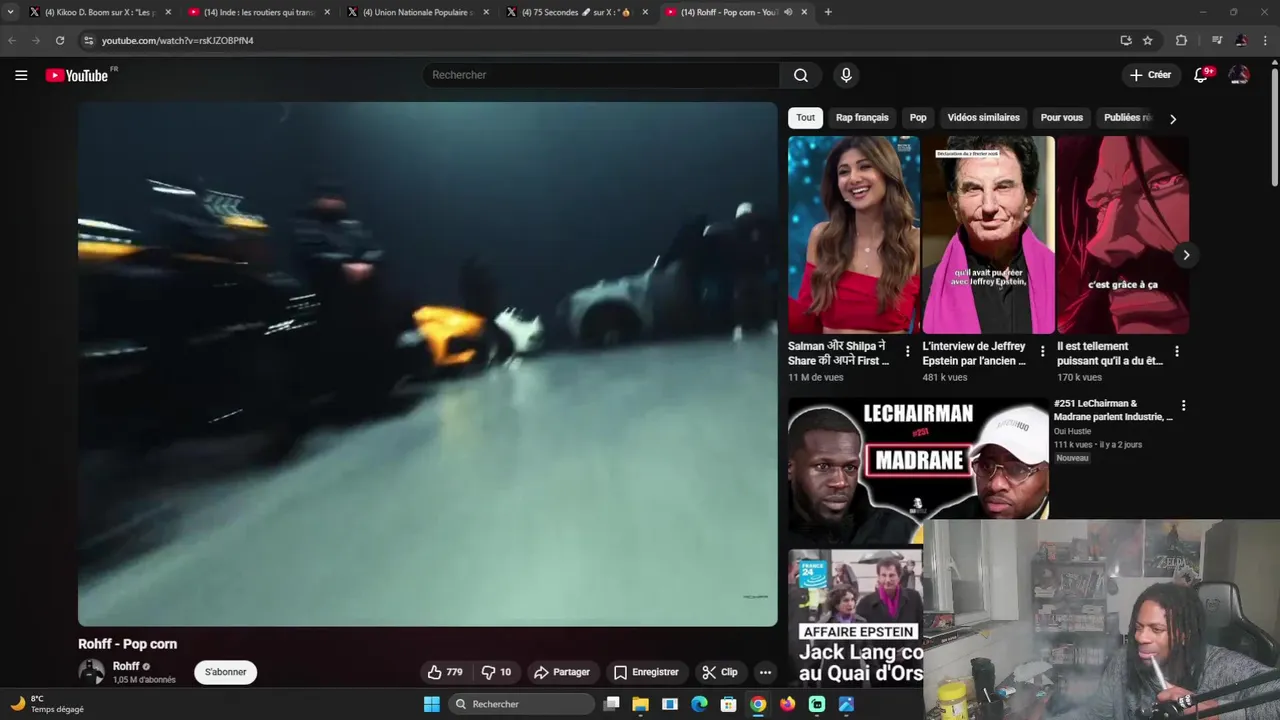Select the Vidéos similaires chip
1280x720 pixels.
click(984, 118)
